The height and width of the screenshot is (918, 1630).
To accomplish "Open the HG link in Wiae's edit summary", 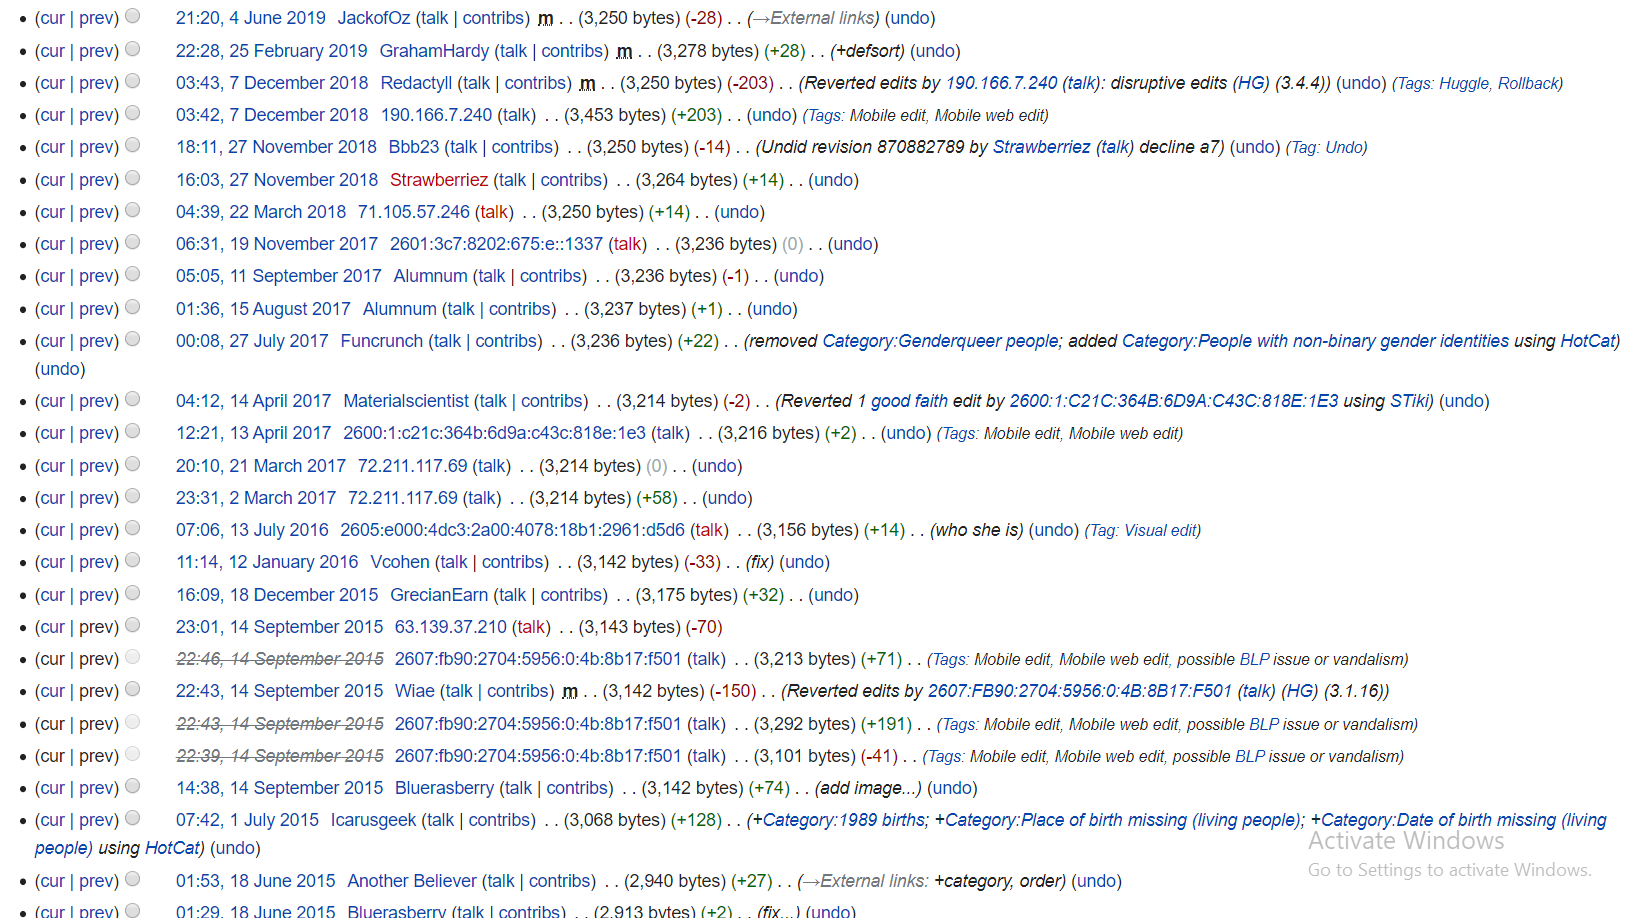I will coord(1300,691).
